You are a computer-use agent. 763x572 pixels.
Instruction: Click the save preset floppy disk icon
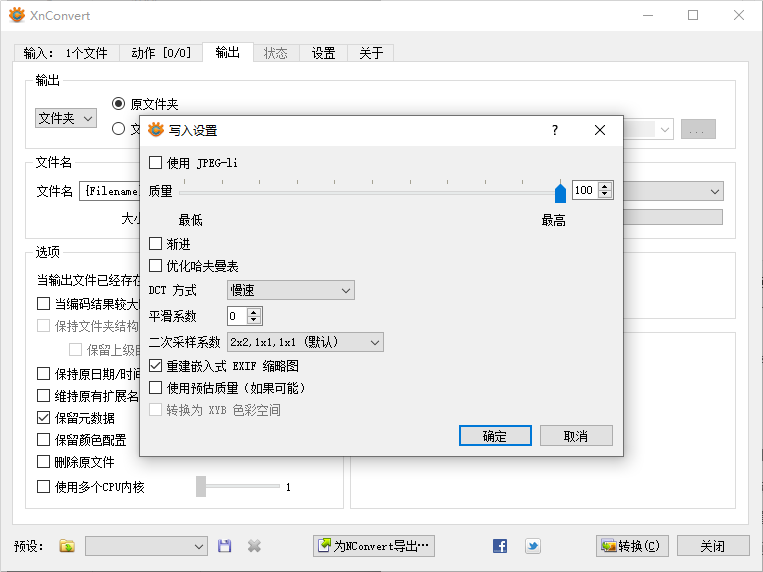coord(224,546)
